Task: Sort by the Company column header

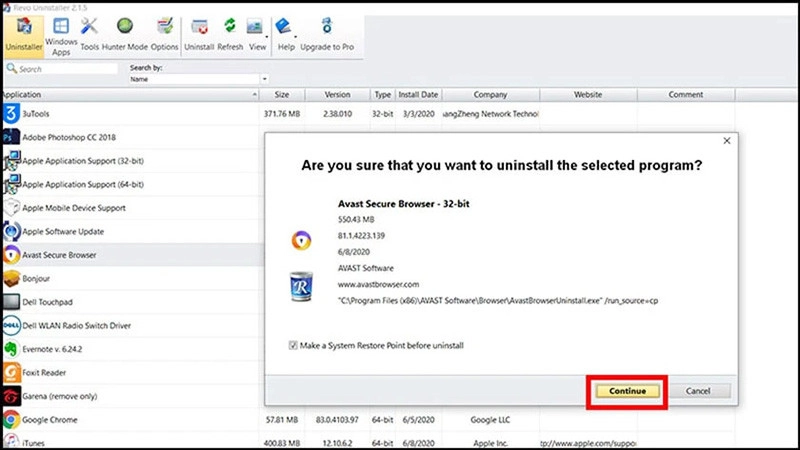Action: 490,94
